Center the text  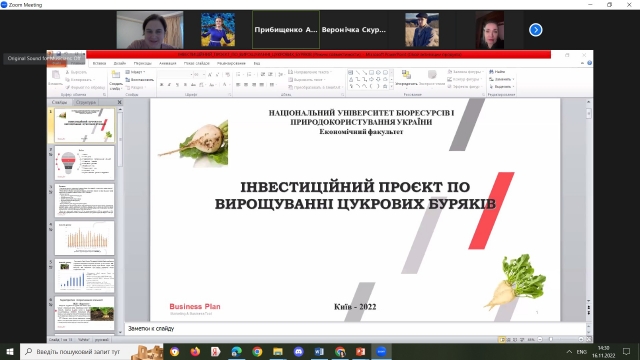coord(246,84)
